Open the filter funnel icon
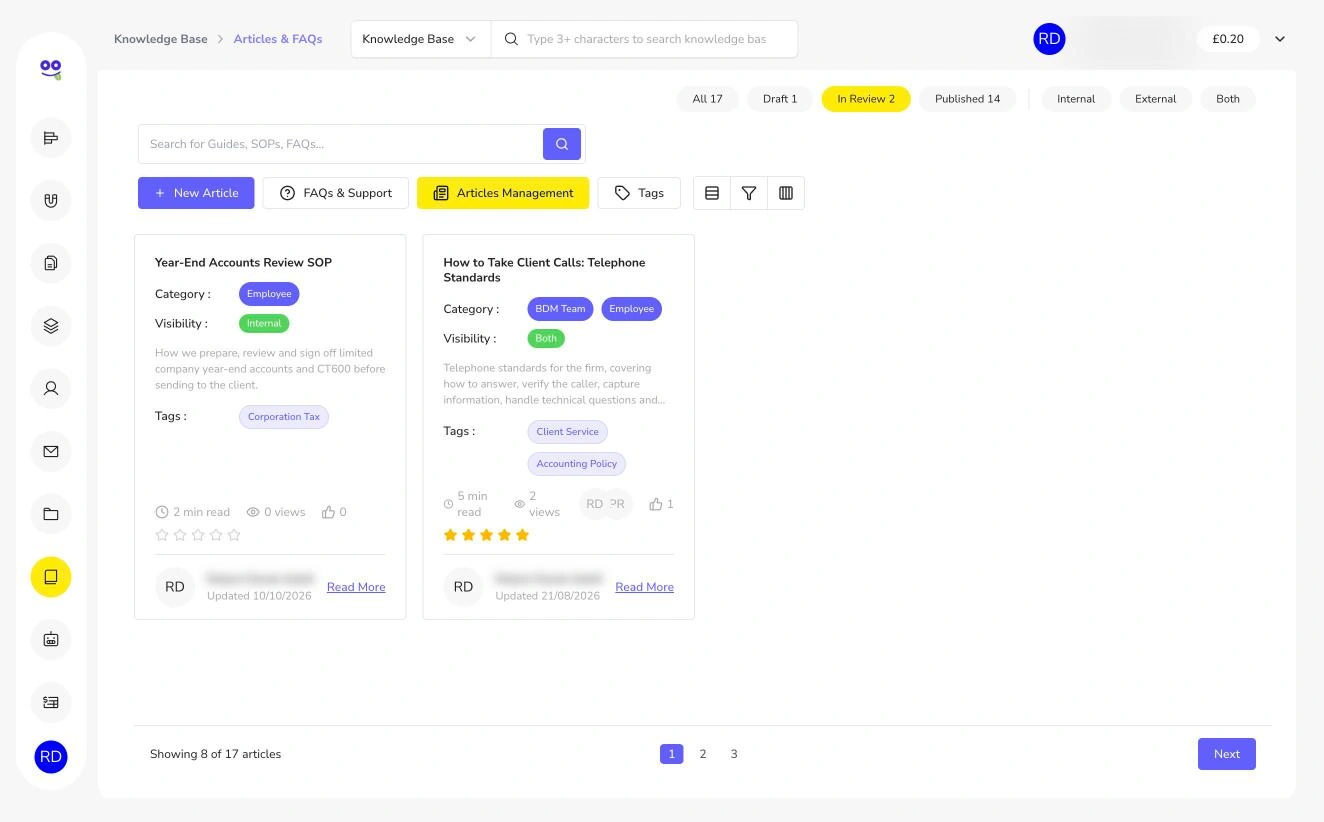1324x822 pixels. click(749, 193)
